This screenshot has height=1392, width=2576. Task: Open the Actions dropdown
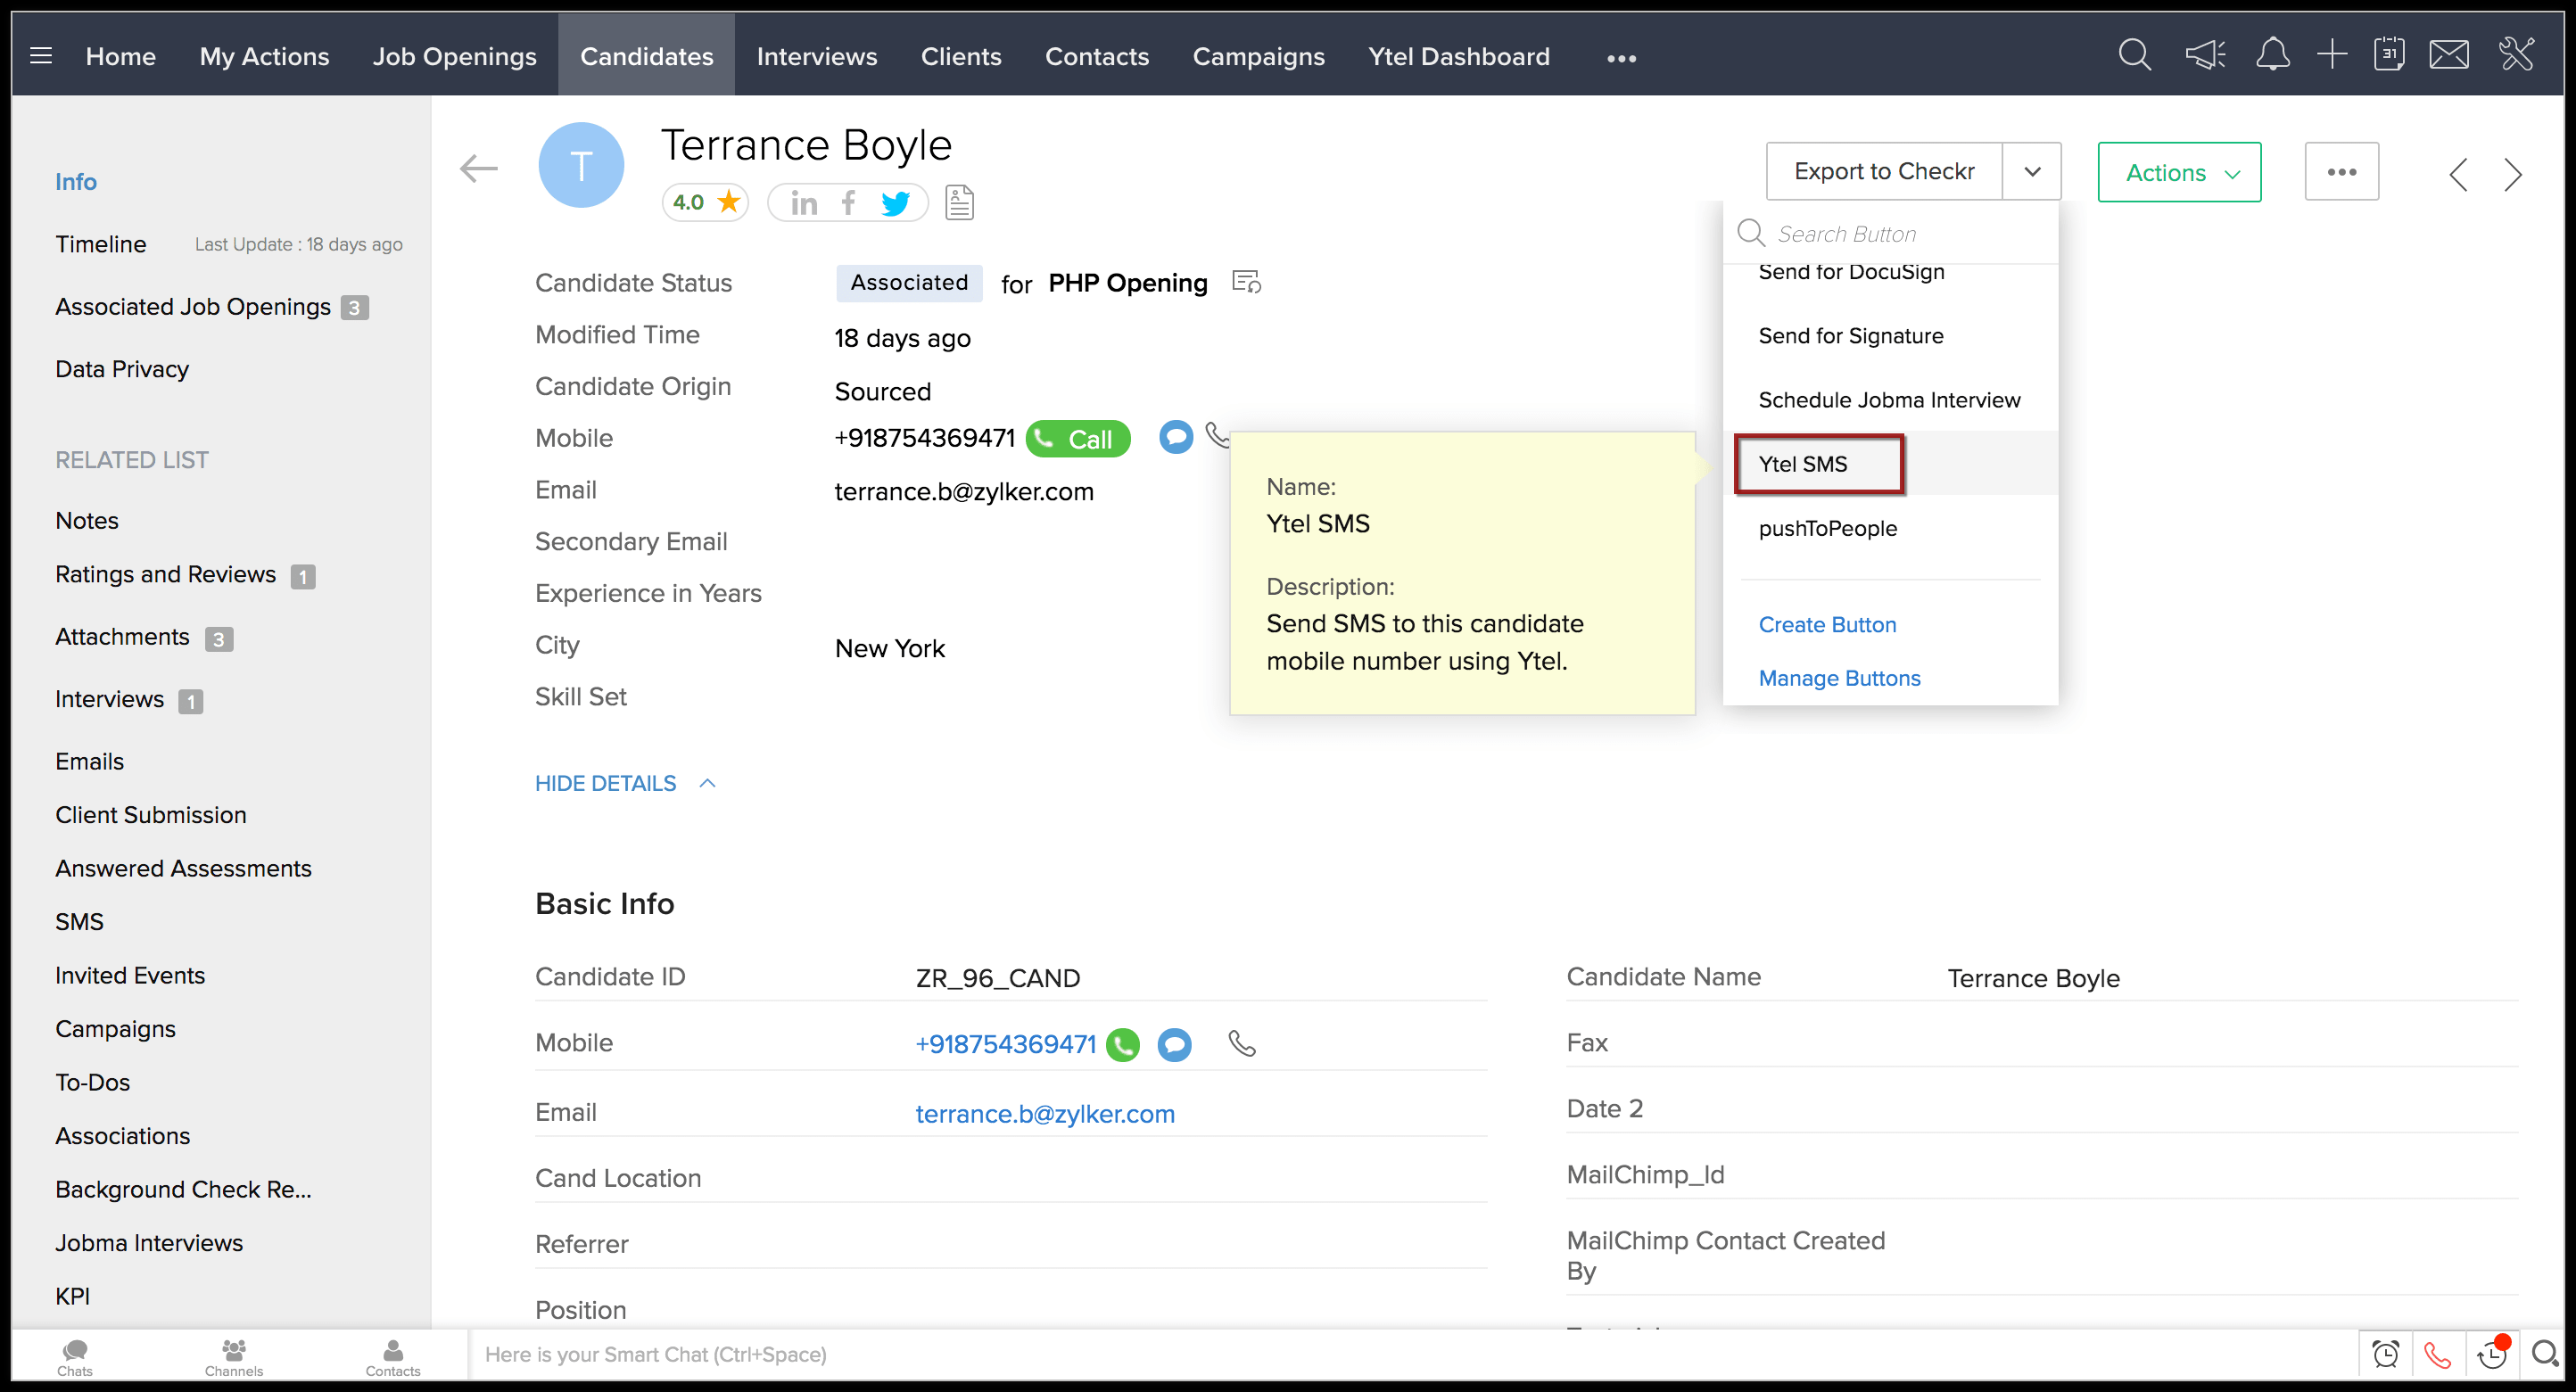point(2179,172)
